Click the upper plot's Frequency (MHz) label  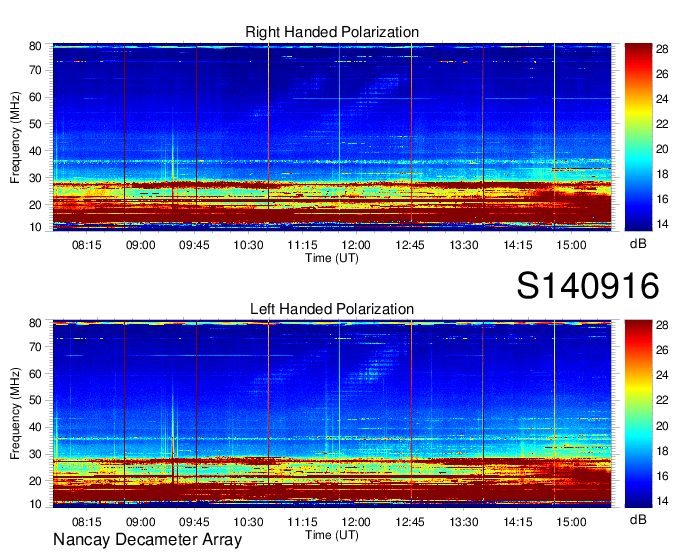tap(15, 137)
